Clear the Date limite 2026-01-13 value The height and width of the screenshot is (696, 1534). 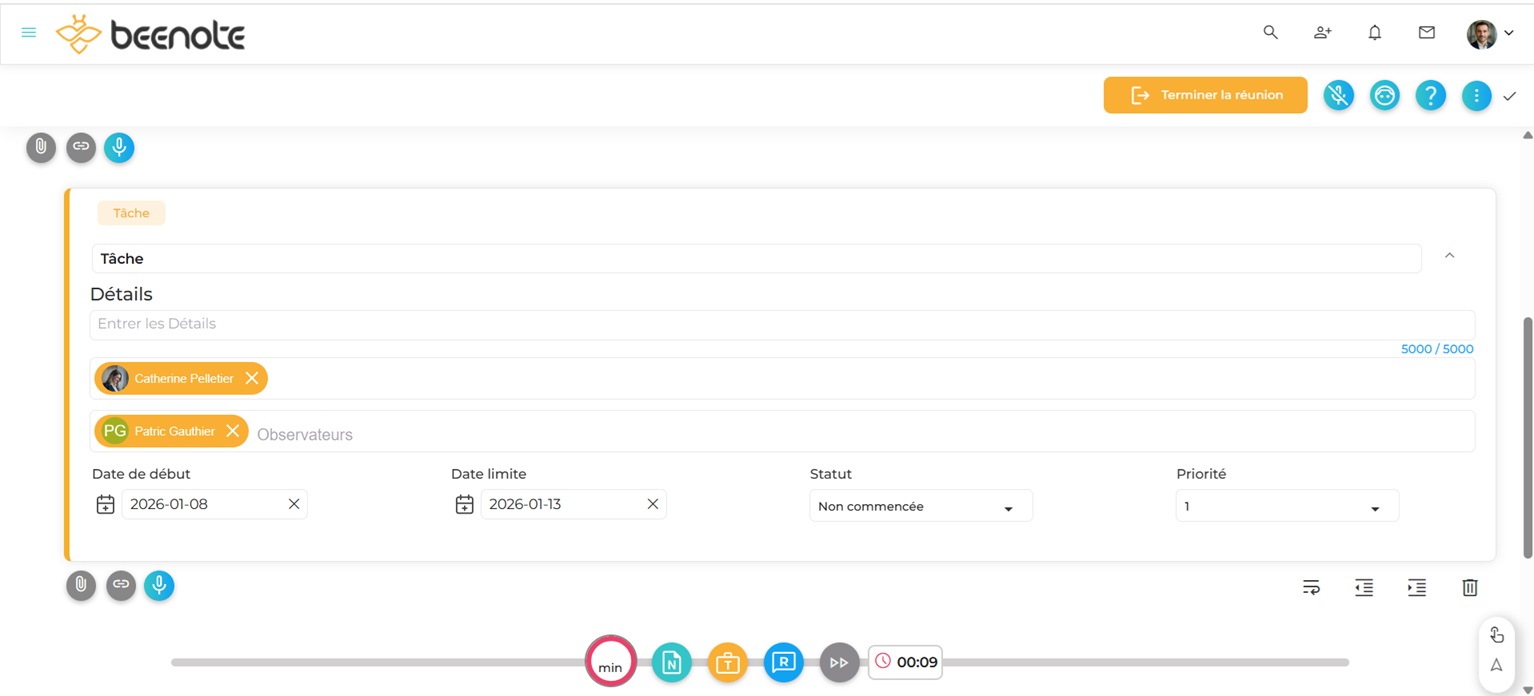[x=653, y=504]
